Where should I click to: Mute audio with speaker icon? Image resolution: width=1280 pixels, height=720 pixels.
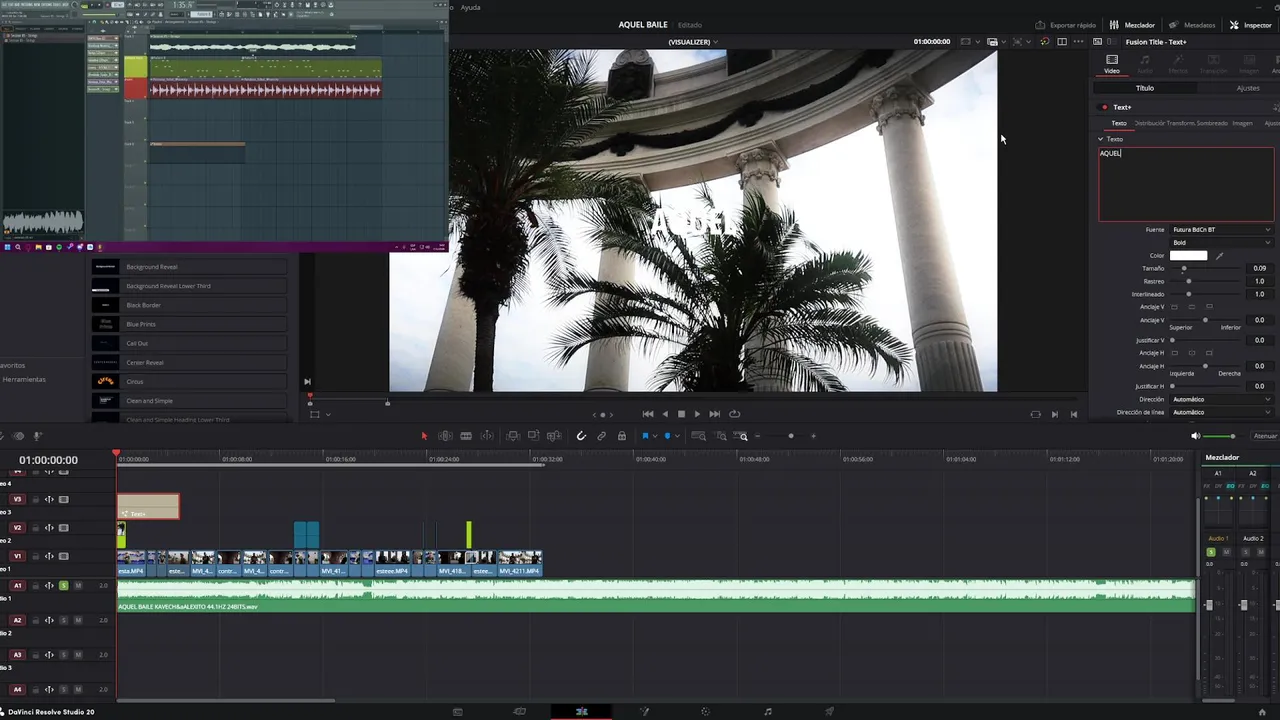[1195, 436]
